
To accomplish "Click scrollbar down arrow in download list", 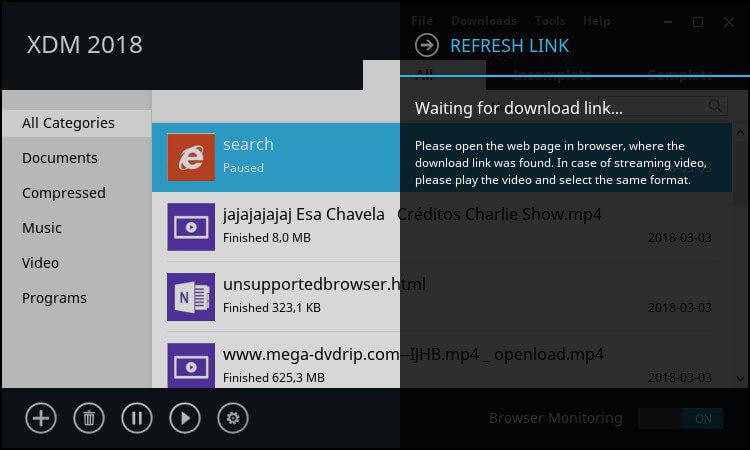I will [x=740, y=379].
